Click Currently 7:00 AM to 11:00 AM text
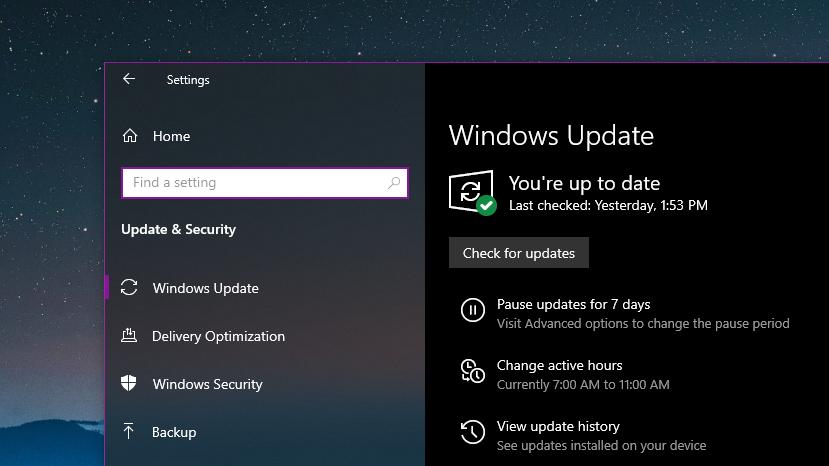 583,385
